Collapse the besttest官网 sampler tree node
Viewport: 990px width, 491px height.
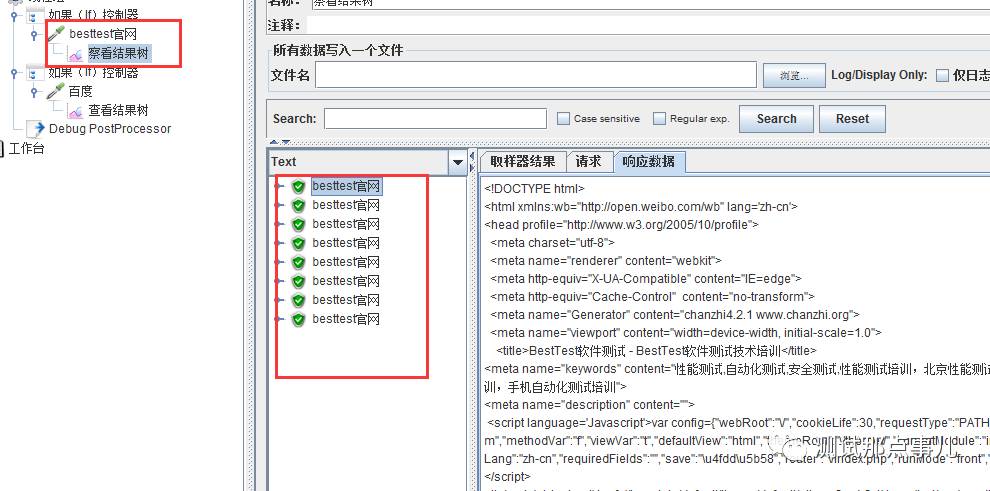point(35,35)
